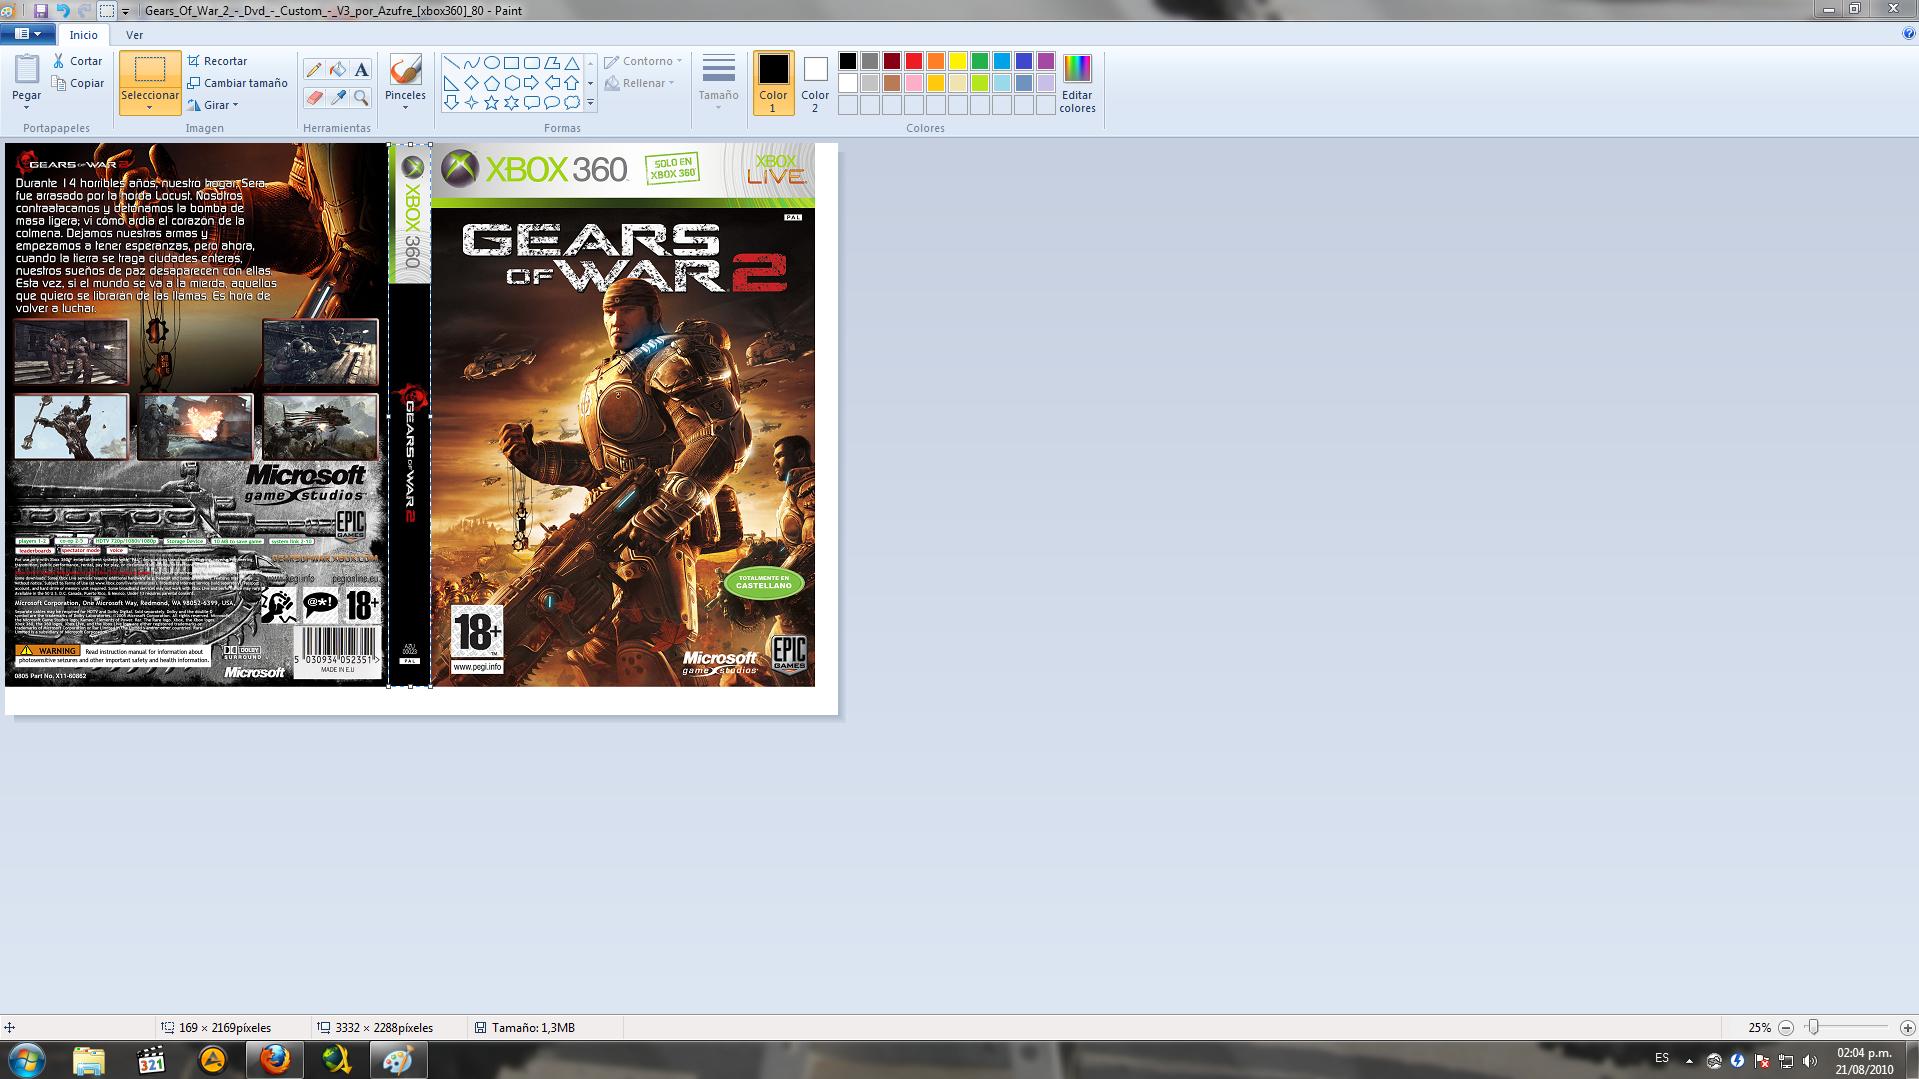Click the Recortar crop button
This screenshot has width=1919, height=1079.
(217, 61)
